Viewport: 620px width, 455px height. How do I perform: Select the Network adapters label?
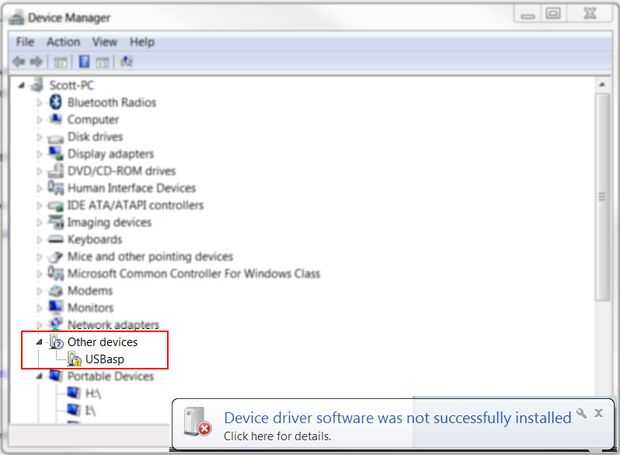(113, 325)
